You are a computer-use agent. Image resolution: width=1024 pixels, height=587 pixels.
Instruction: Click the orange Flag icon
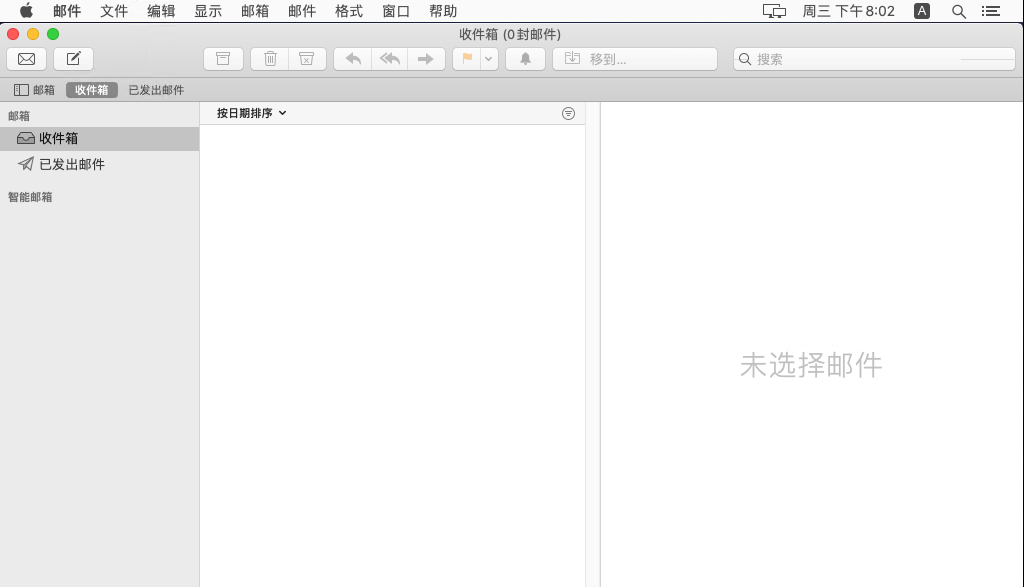click(467, 59)
